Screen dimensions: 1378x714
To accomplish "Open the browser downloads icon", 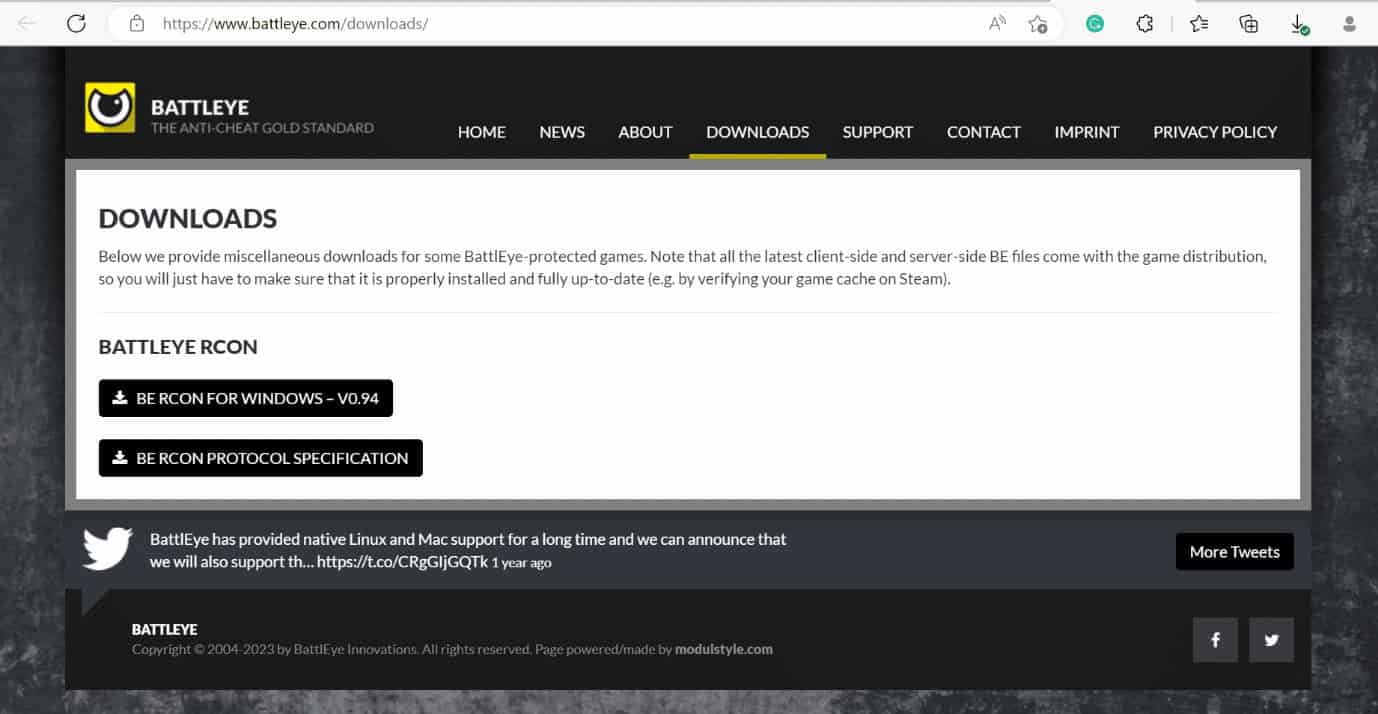I will [x=1299, y=24].
